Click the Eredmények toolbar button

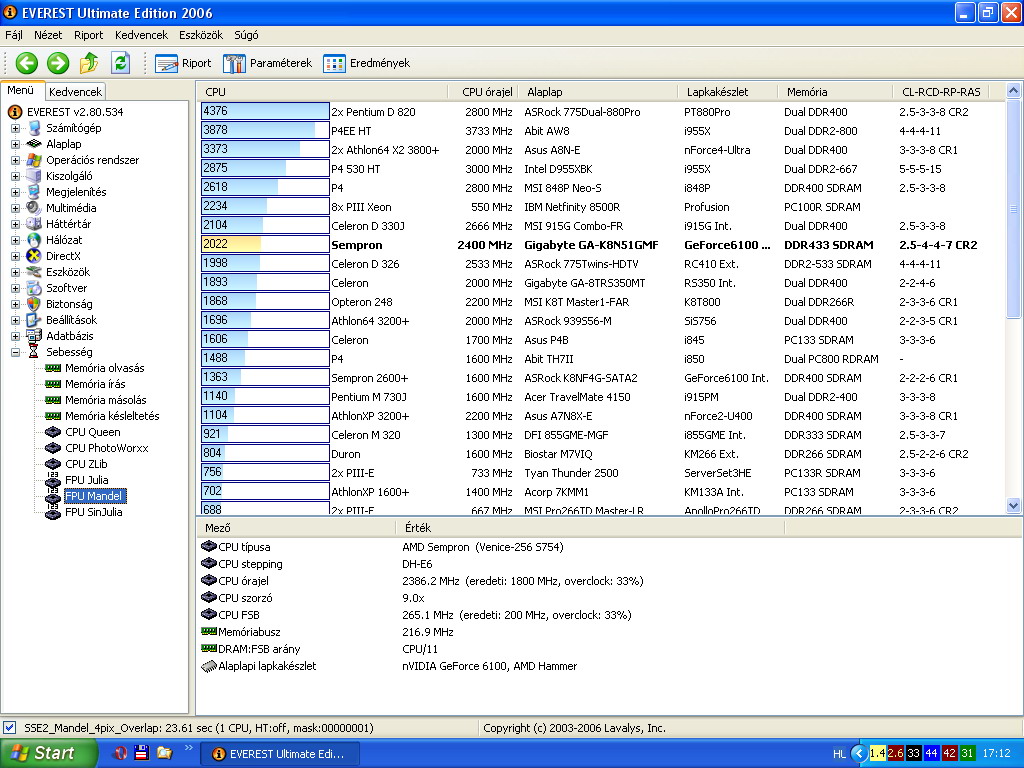pos(367,63)
